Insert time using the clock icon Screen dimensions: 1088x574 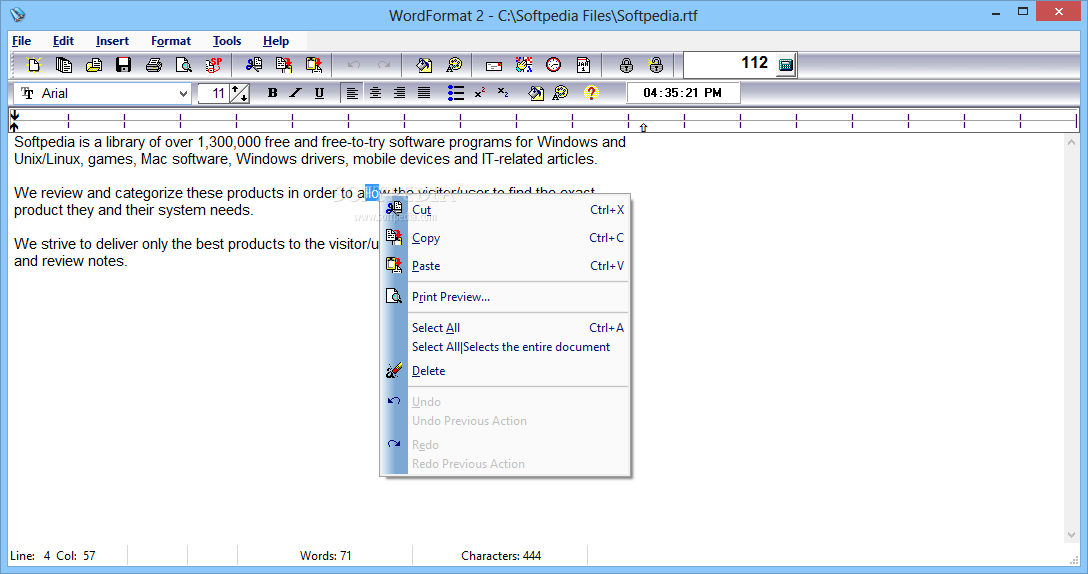point(553,65)
